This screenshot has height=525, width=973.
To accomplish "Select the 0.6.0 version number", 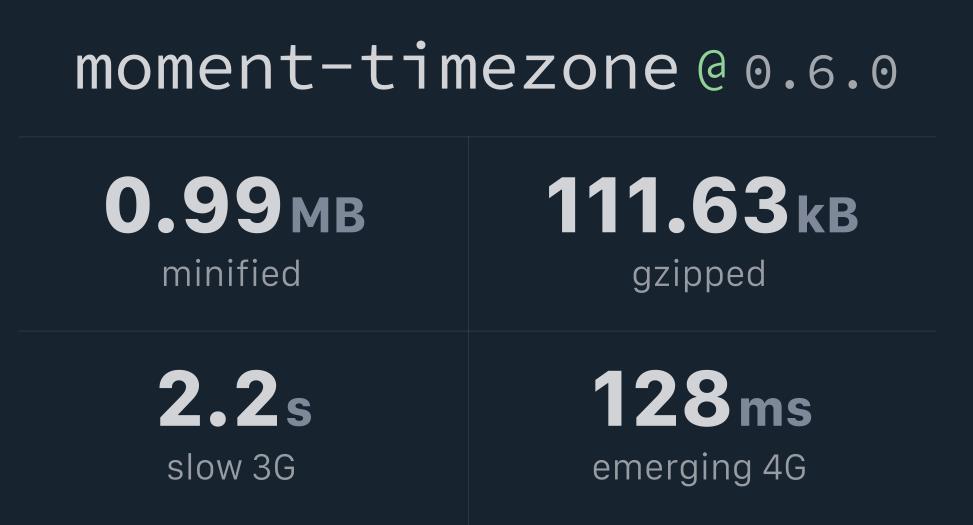I will pyautogui.click(x=820, y=72).
